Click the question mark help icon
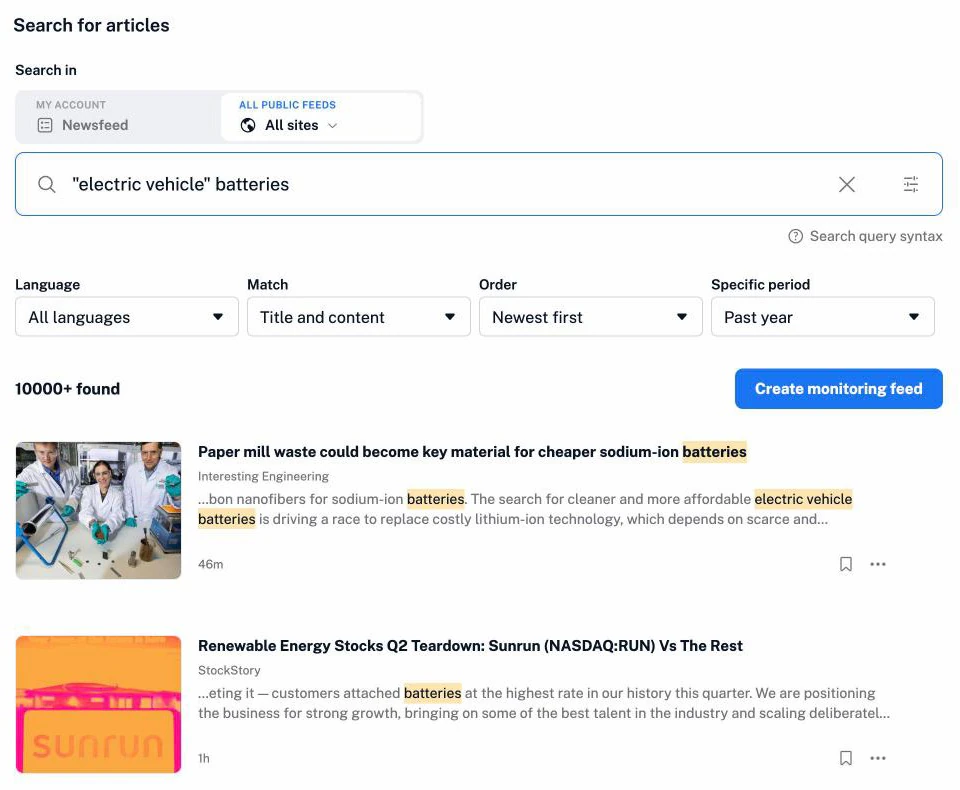960x790 pixels. coord(795,236)
